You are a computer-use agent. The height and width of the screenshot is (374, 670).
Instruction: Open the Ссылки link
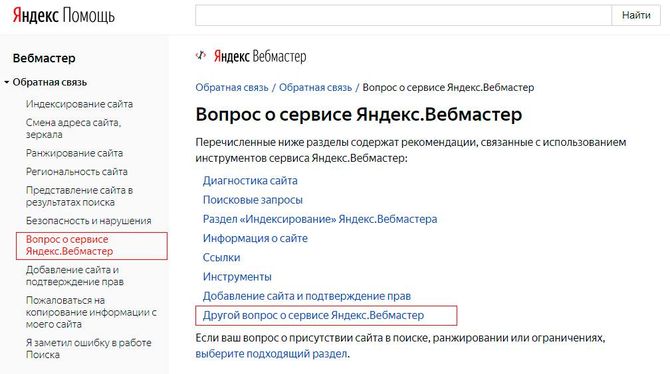pos(221,257)
